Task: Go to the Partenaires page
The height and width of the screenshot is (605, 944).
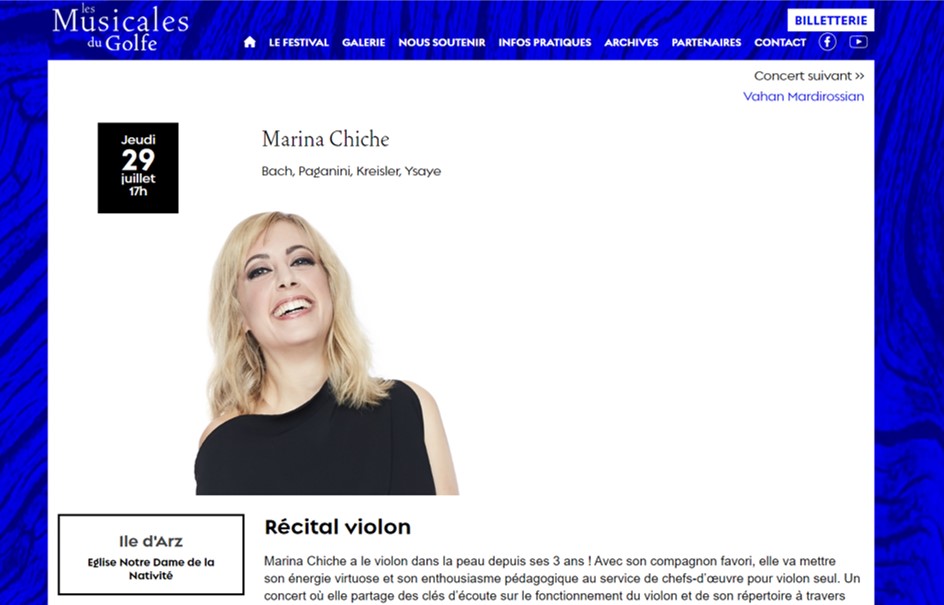Action: [706, 42]
